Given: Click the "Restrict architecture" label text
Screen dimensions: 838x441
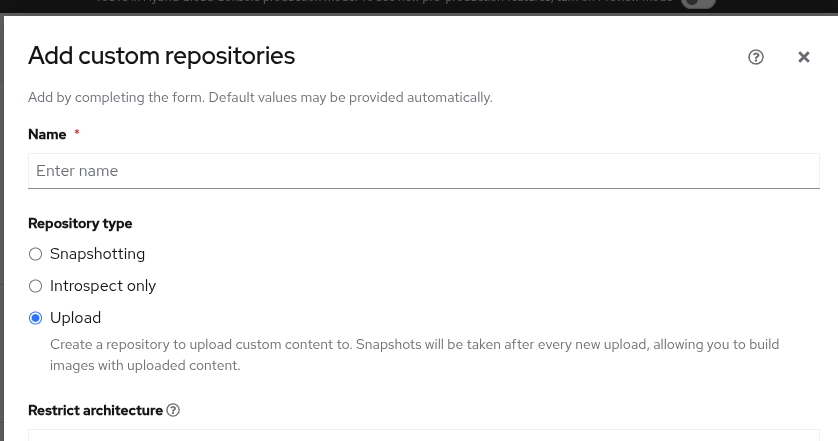Looking at the screenshot, I should [x=95, y=410].
